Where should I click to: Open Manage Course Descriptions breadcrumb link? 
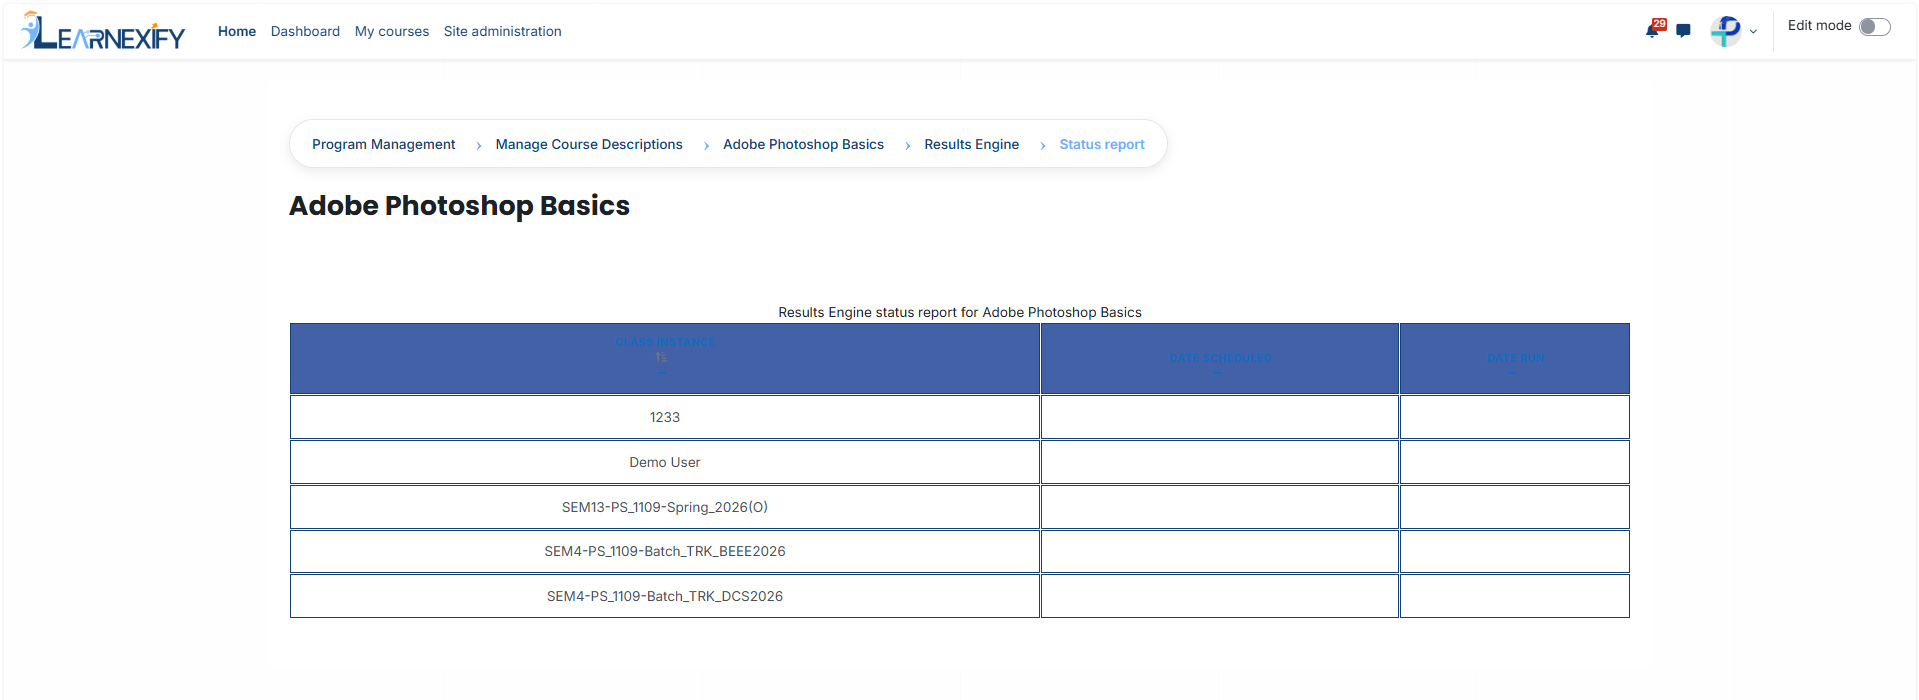click(x=589, y=144)
